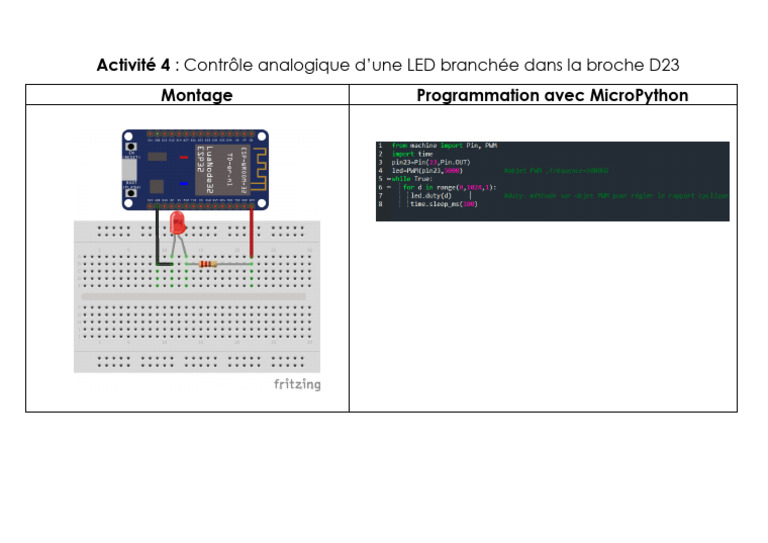Click code line 'time.sleep_ms(100)'

point(444,204)
